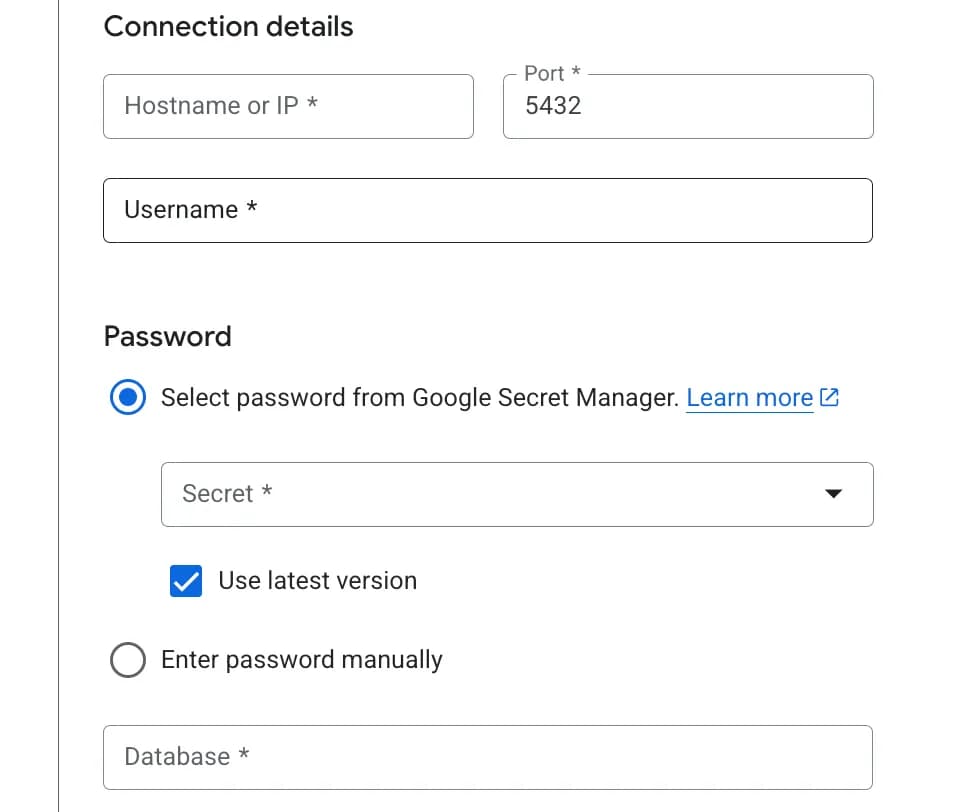Focus the Hostname or IP input field

[288, 106]
